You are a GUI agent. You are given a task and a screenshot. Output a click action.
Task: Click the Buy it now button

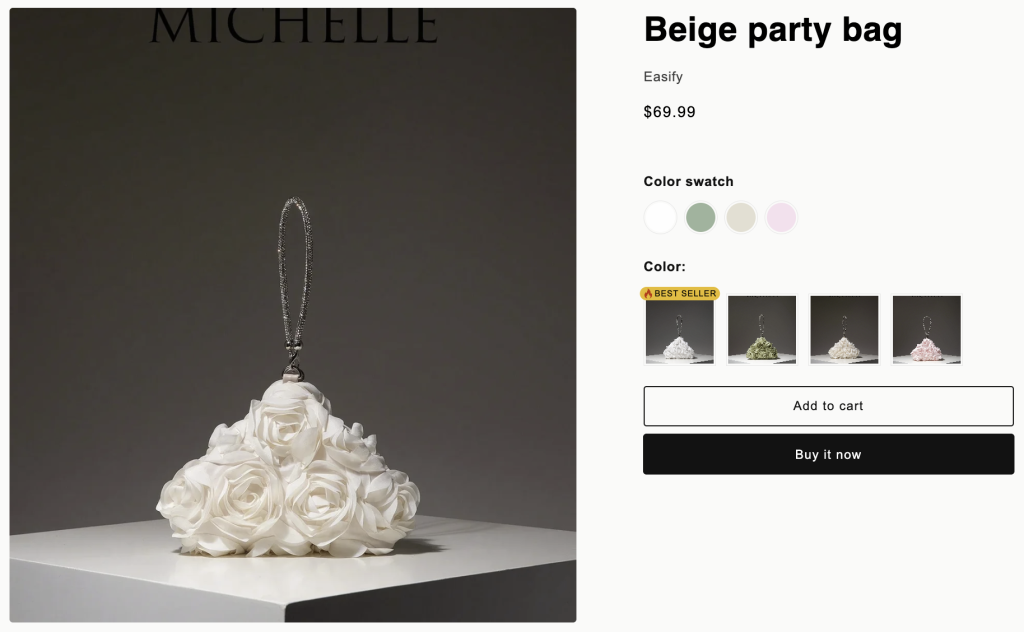tap(828, 454)
